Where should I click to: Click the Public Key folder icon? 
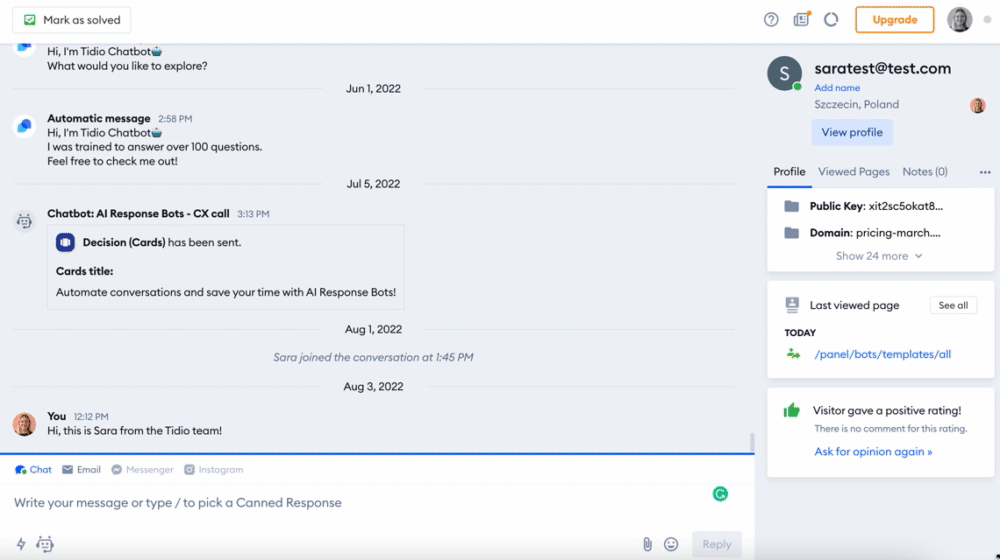pos(791,206)
